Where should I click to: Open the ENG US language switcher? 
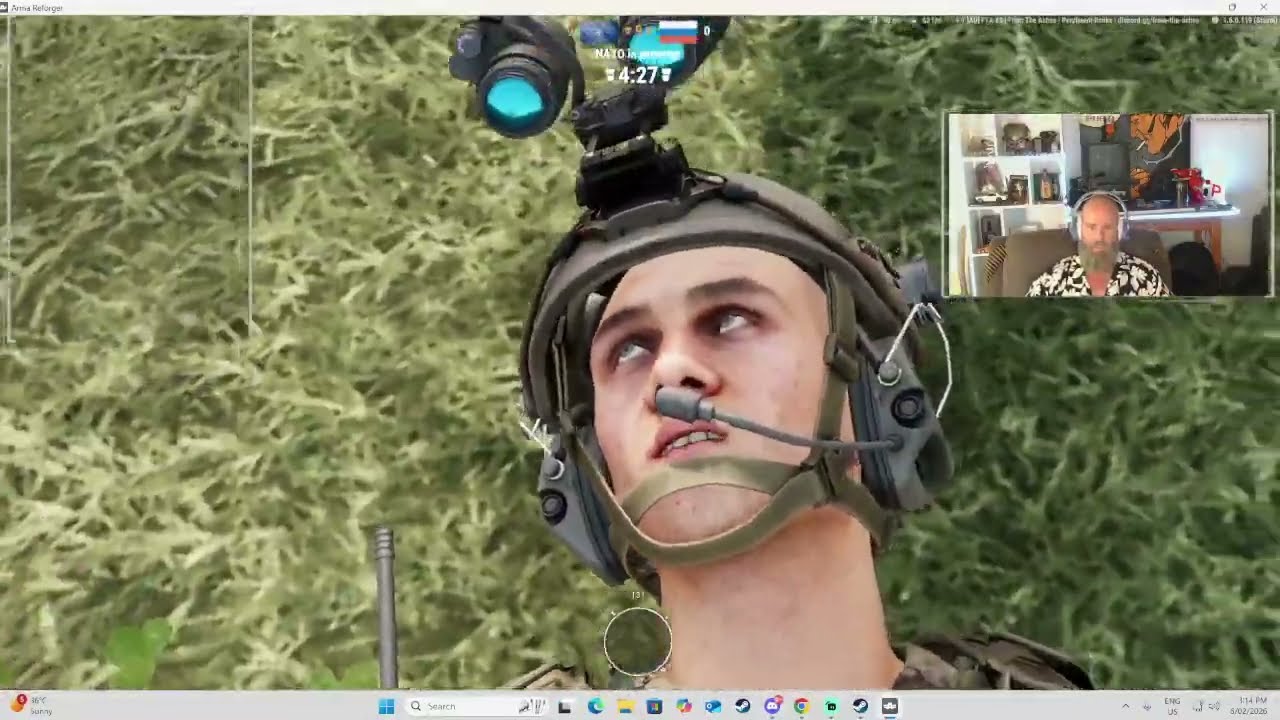1172,706
